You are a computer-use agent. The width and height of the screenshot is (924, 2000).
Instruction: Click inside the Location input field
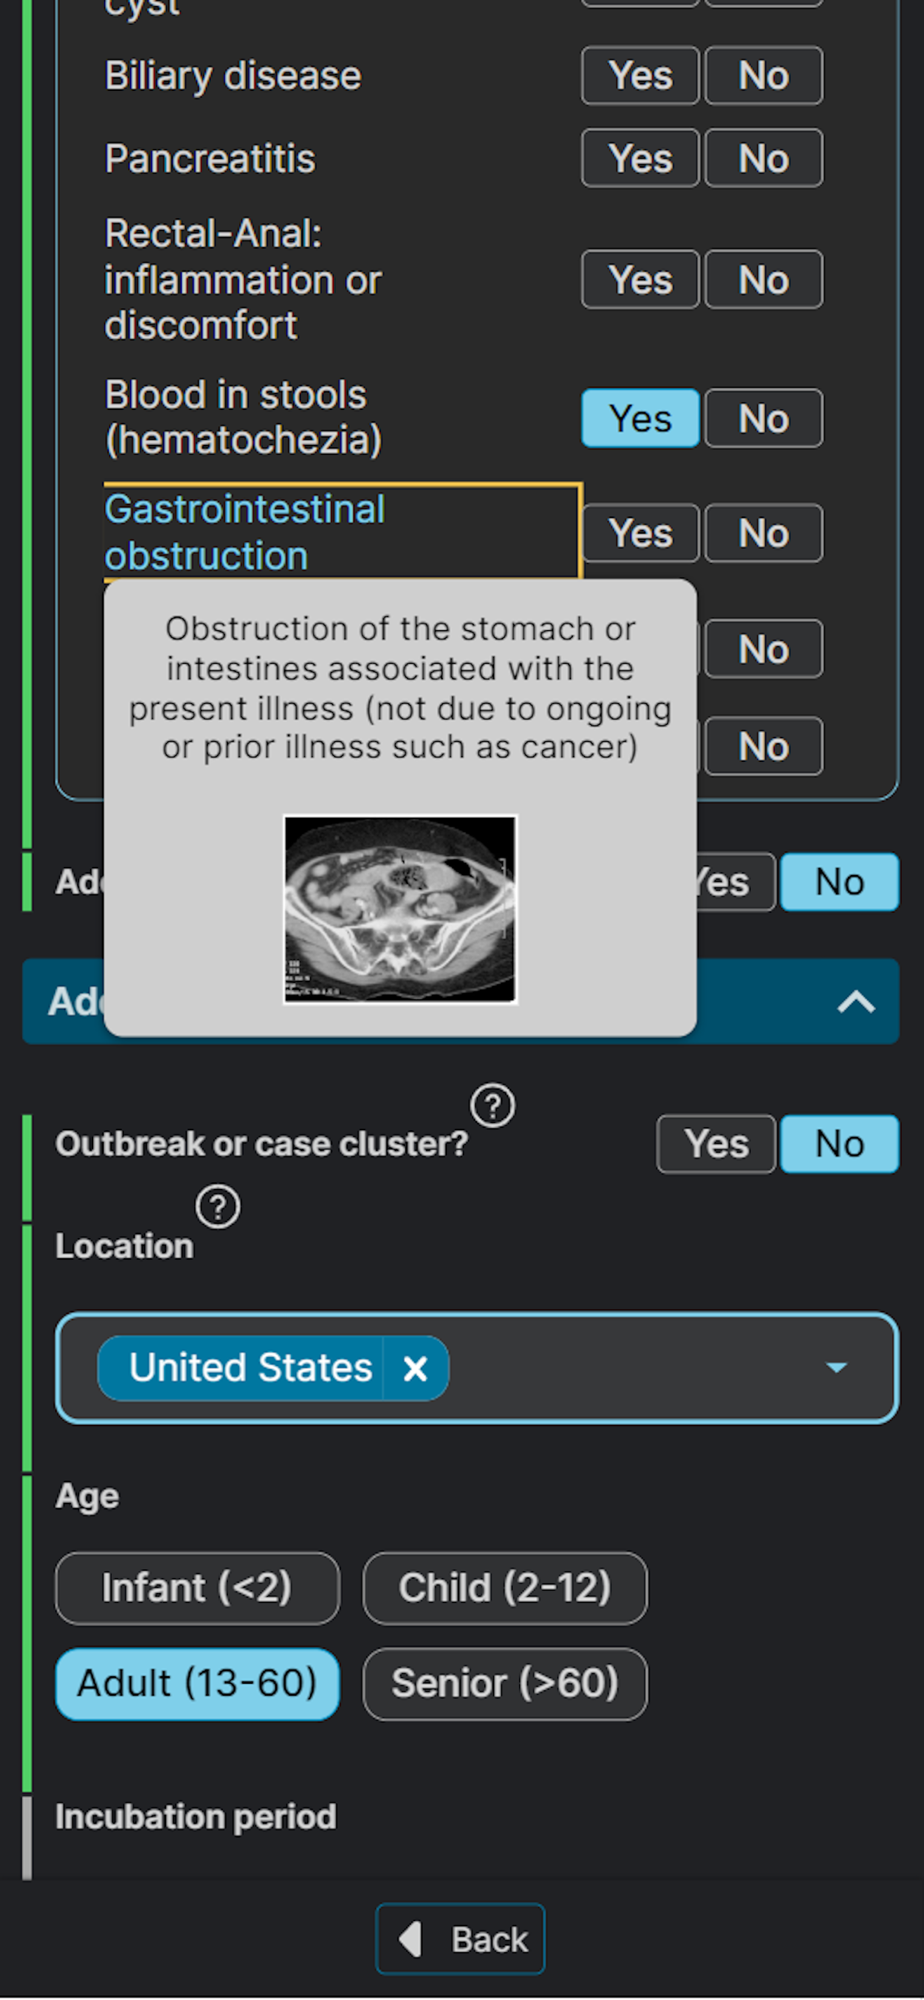coord(630,1368)
